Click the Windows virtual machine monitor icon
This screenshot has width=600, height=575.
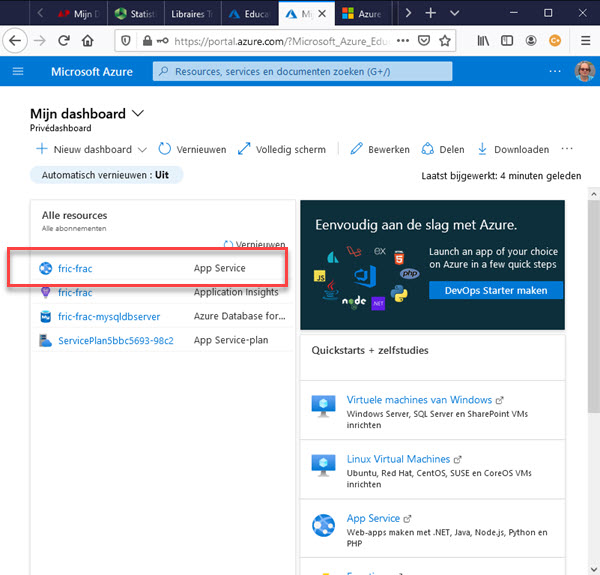tap(323, 406)
